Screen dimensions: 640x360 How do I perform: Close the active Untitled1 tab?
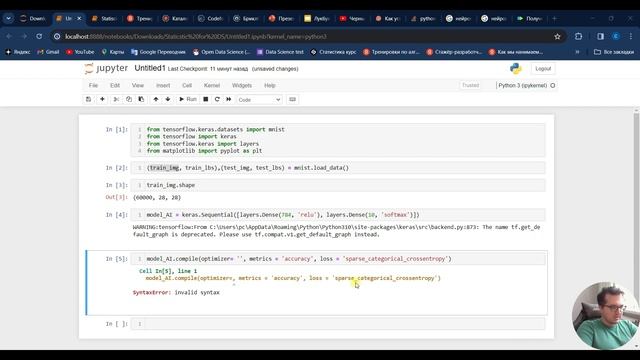click(x=79, y=18)
